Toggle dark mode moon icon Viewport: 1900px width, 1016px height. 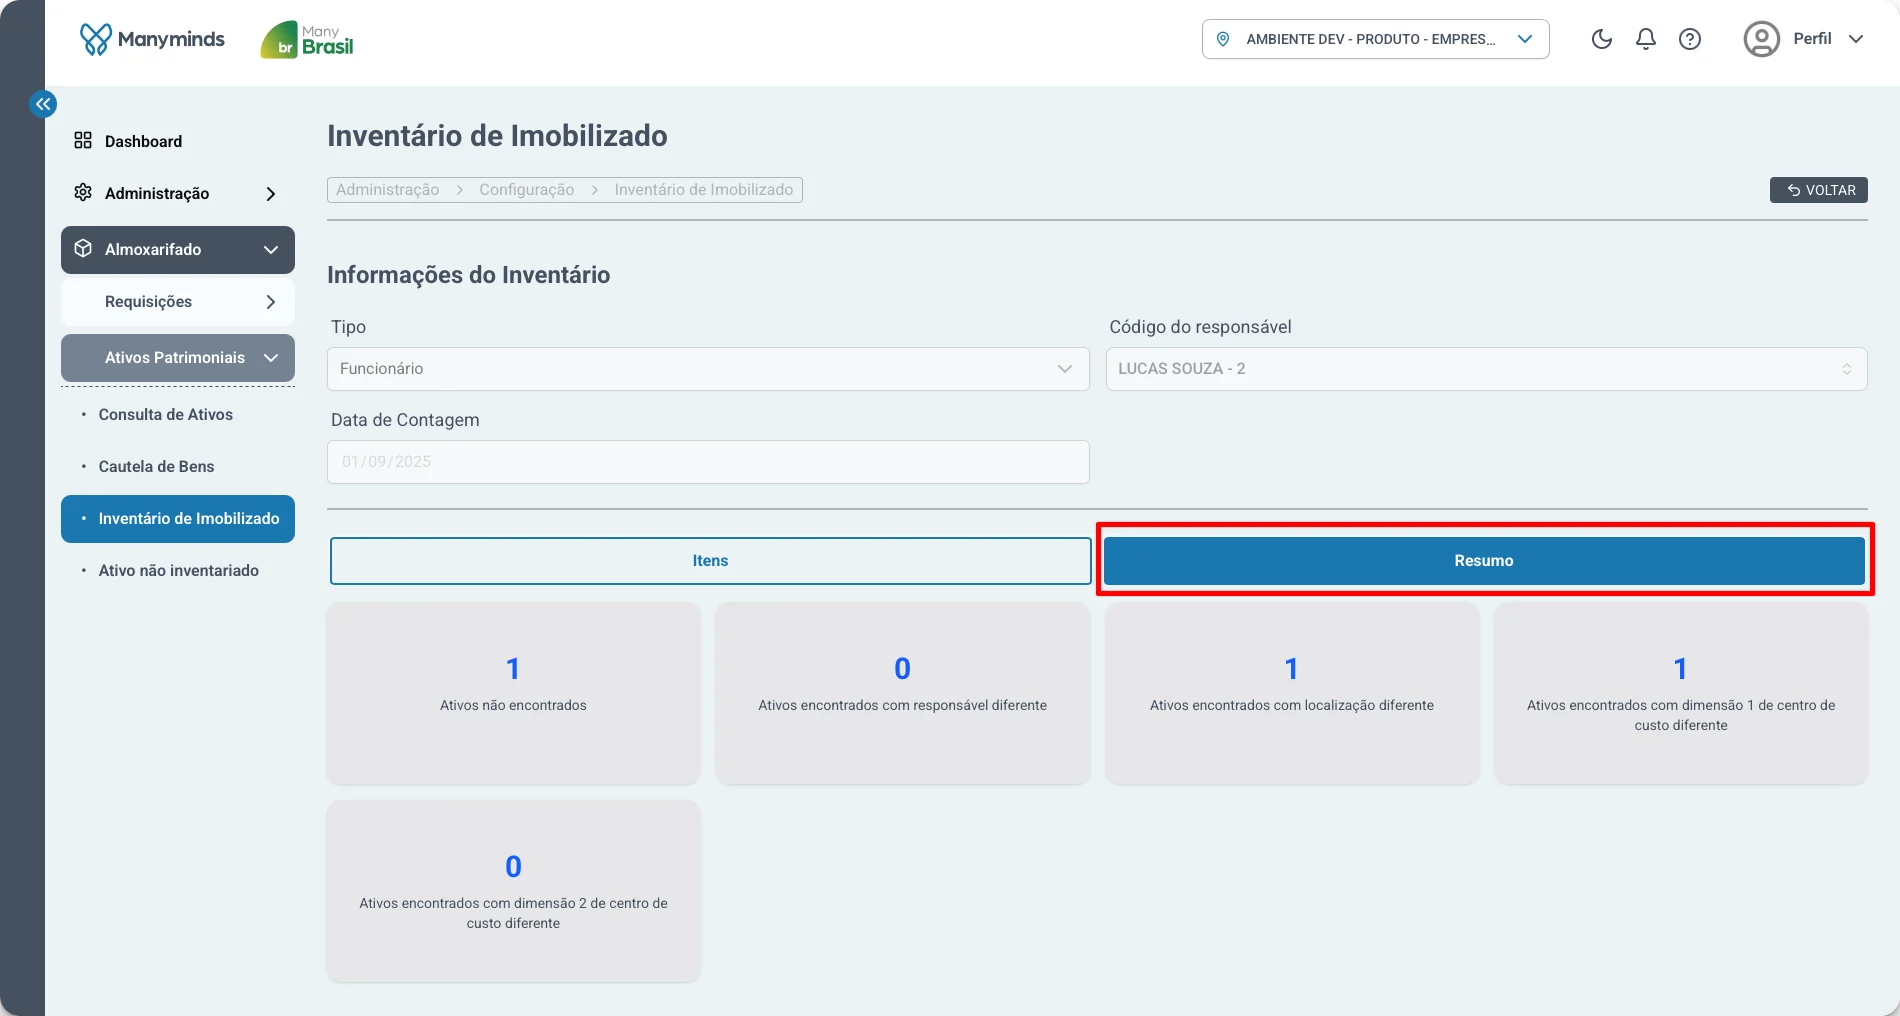1602,39
